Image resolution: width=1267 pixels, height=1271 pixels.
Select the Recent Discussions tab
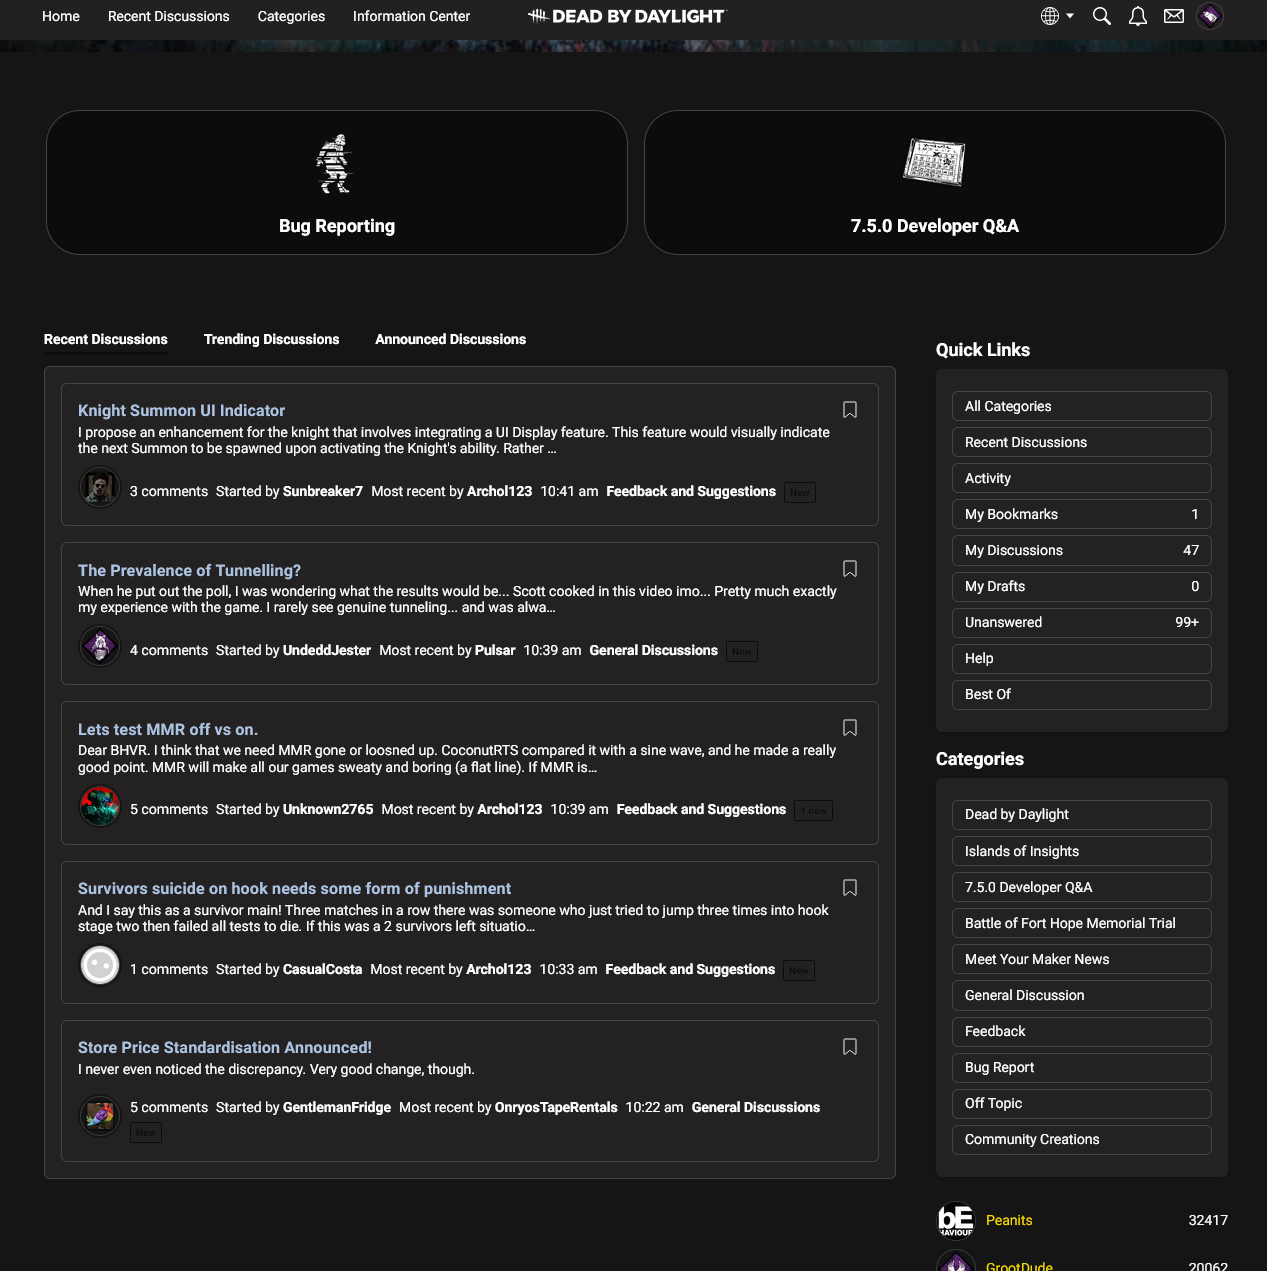click(x=106, y=339)
